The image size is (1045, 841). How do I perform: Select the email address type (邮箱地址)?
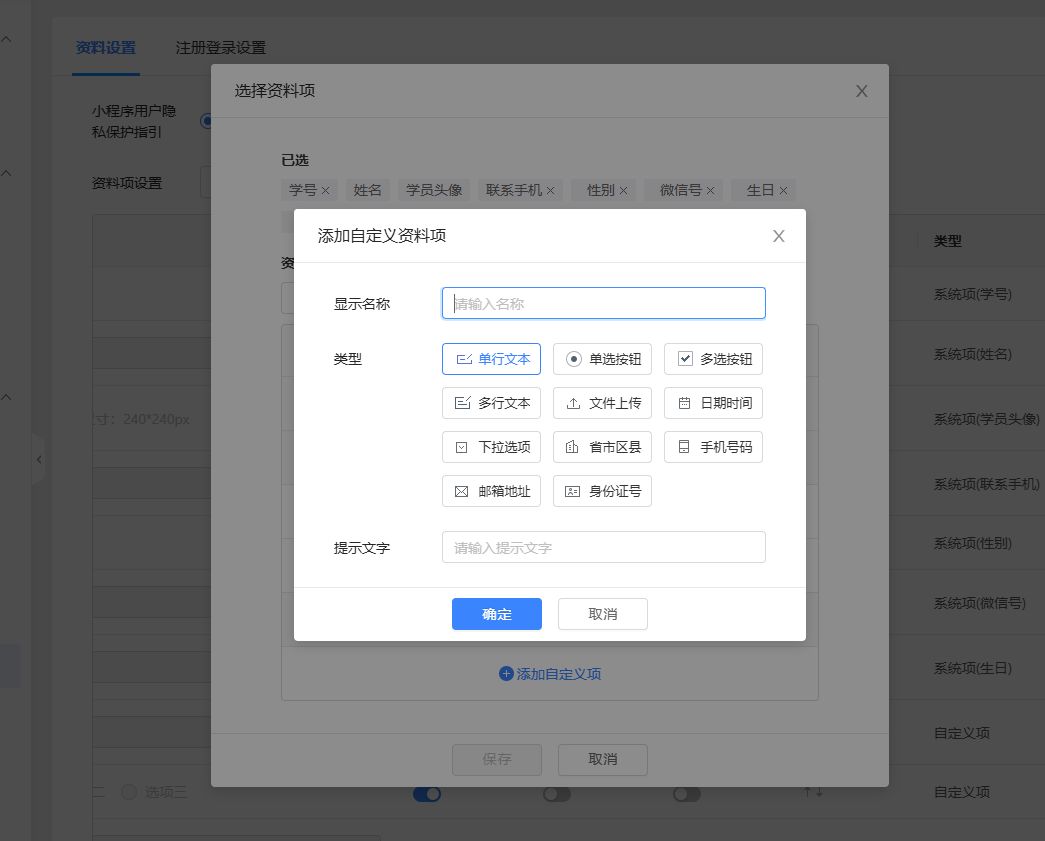(491, 491)
